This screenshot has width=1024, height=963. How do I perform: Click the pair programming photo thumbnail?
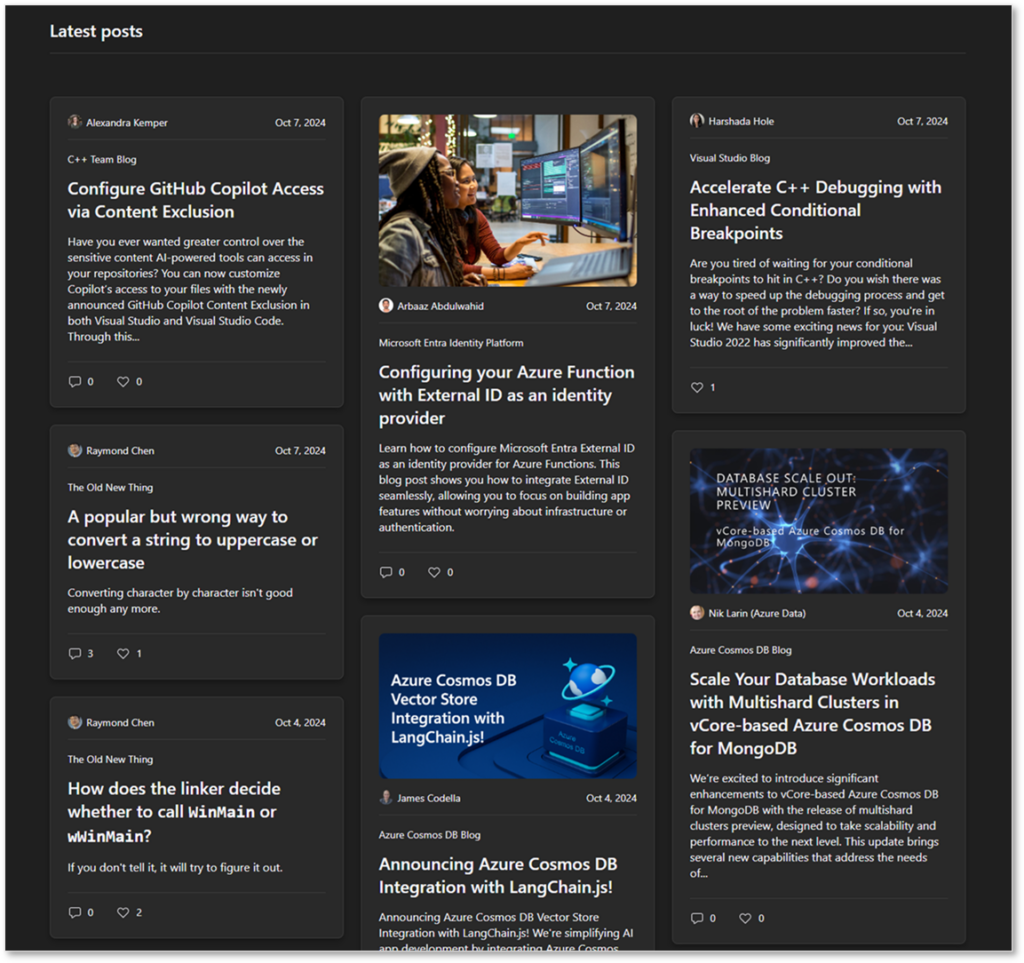coord(507,199)
